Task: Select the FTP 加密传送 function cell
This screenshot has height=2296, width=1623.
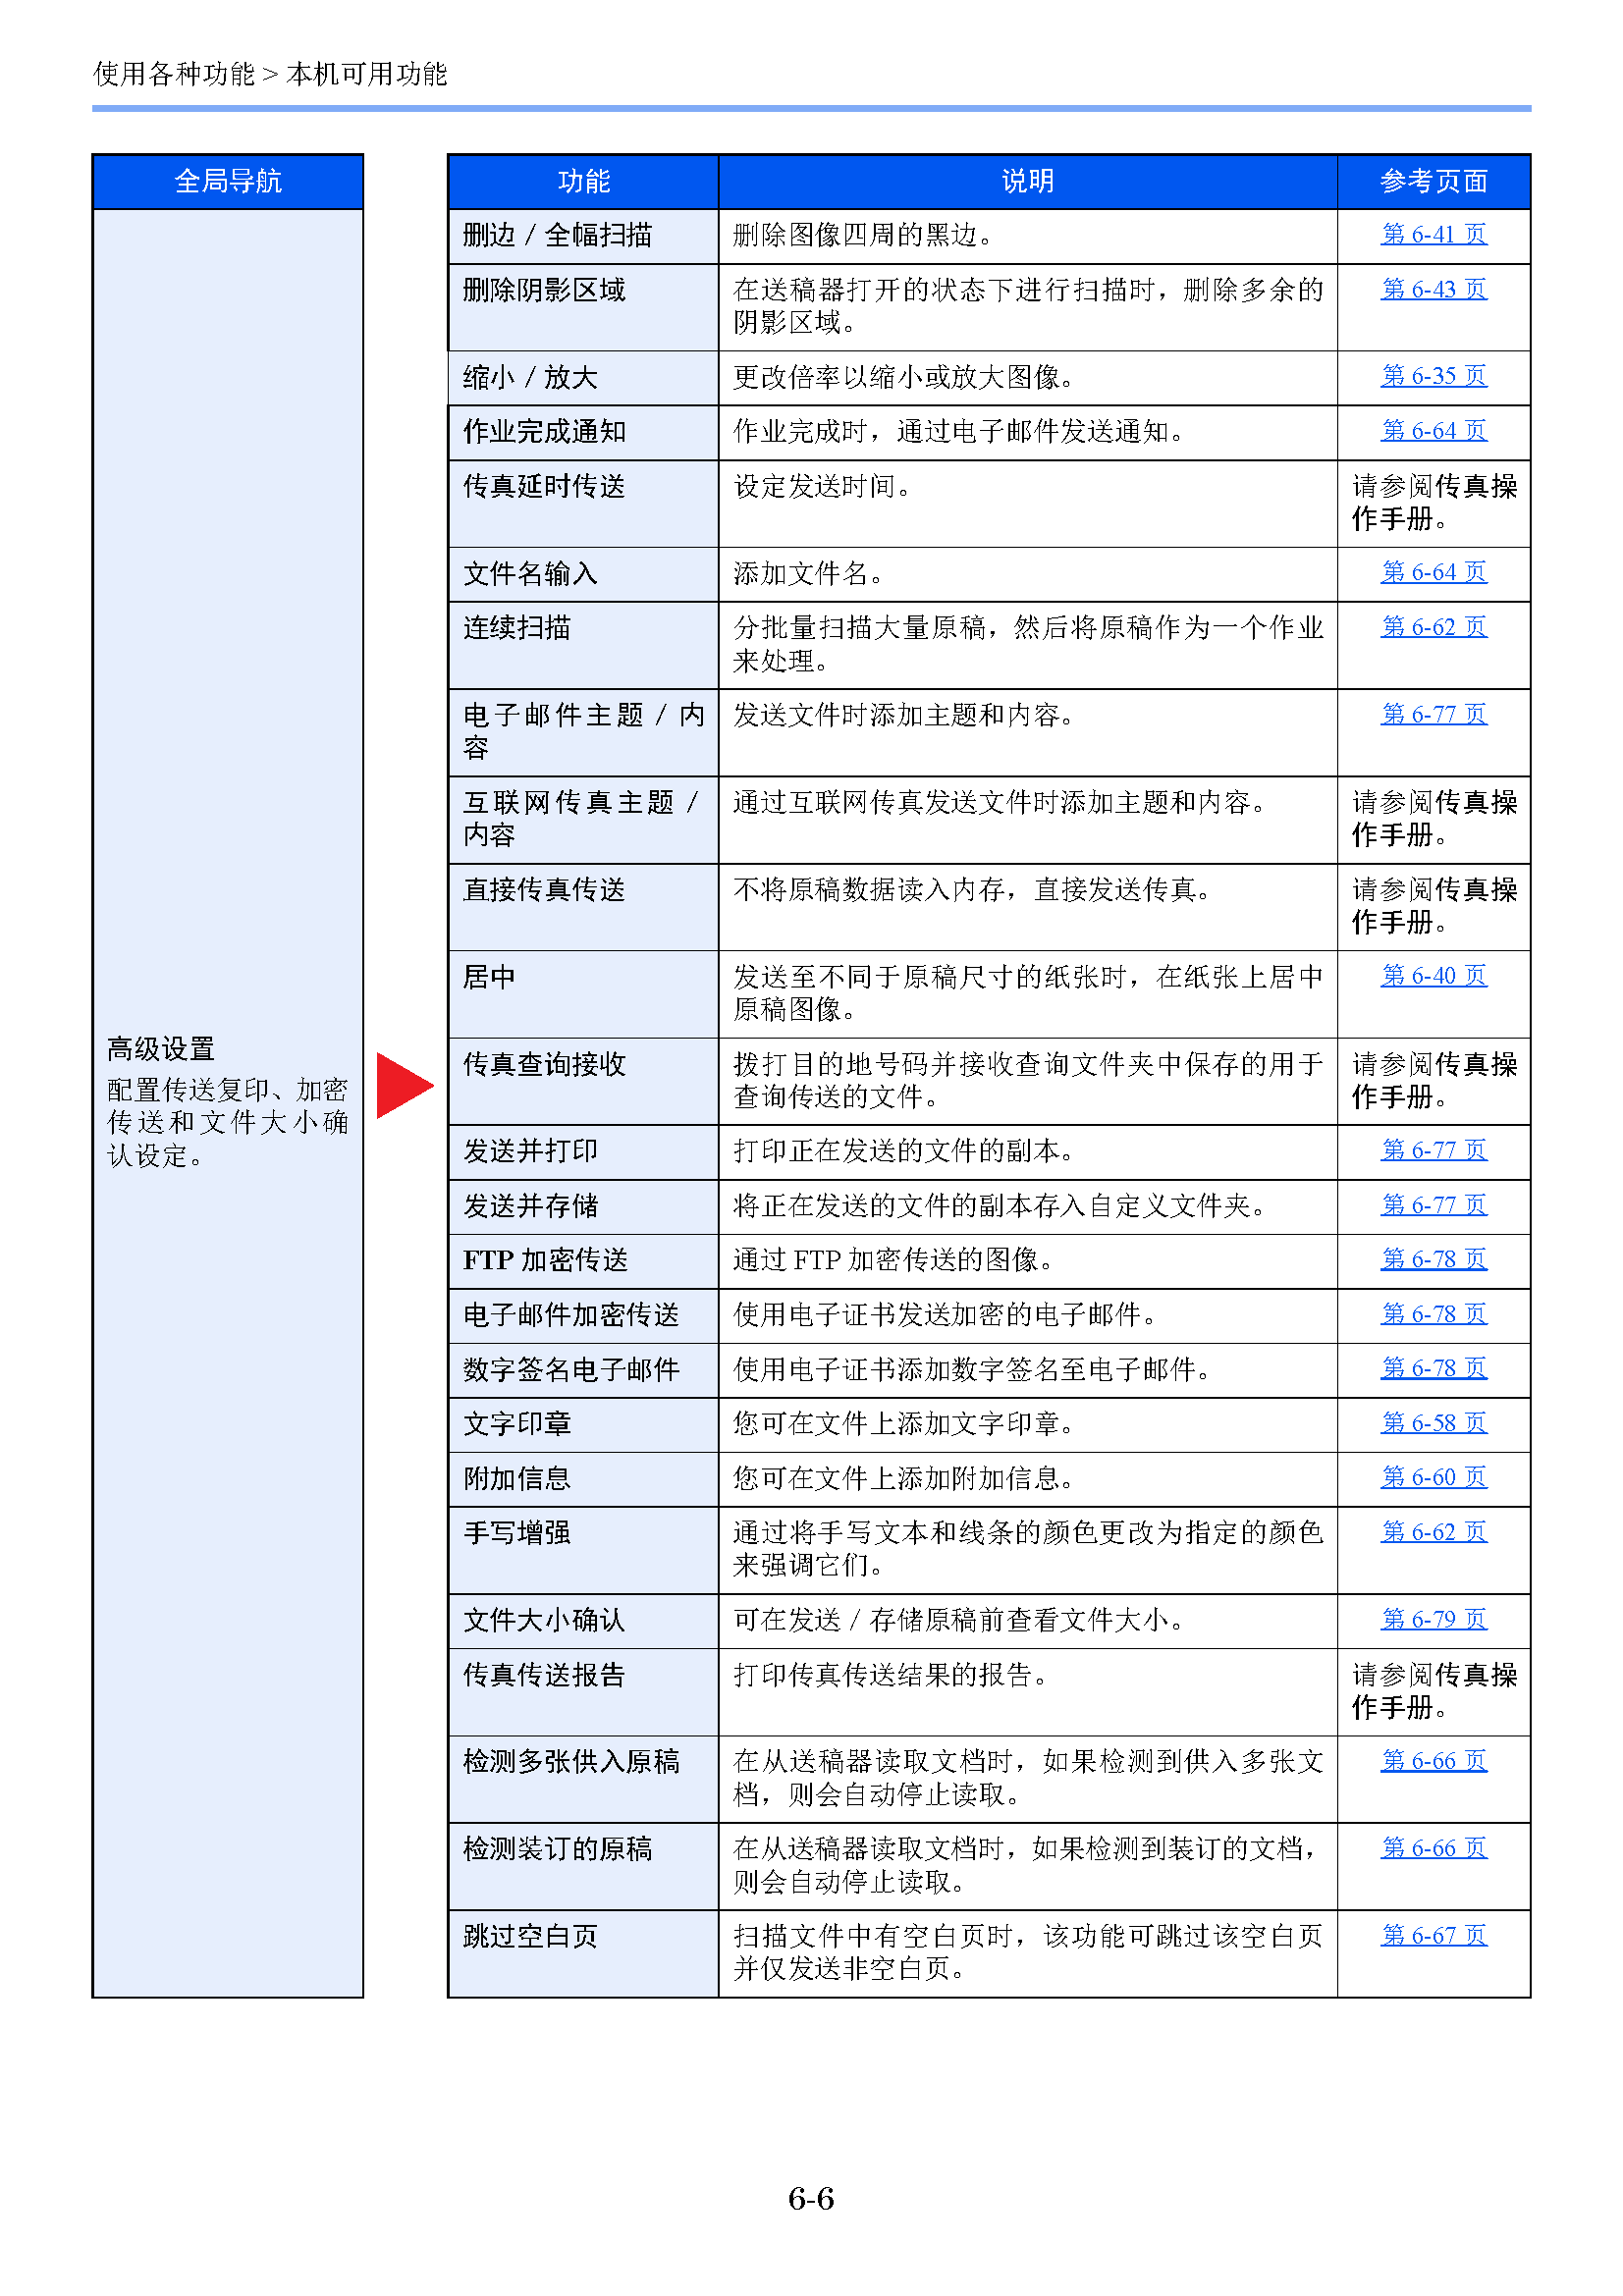Action: (584, 1261)
